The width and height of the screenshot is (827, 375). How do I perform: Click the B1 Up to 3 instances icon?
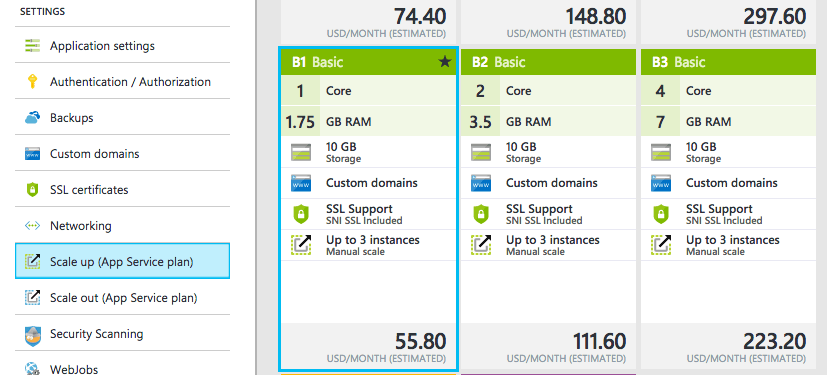coord(301,245)
